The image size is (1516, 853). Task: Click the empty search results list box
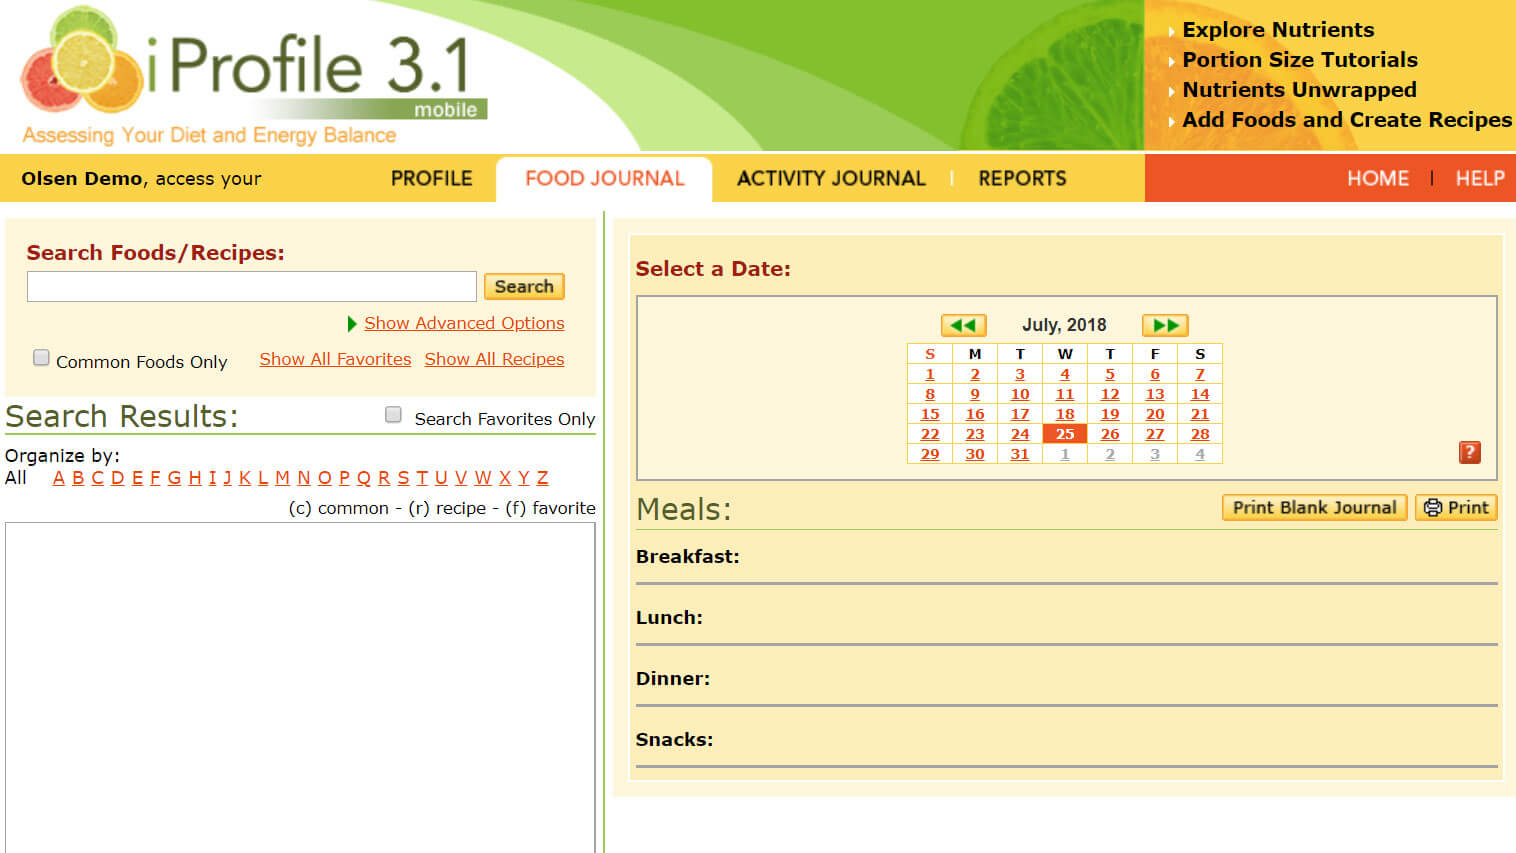coord(300,687)
